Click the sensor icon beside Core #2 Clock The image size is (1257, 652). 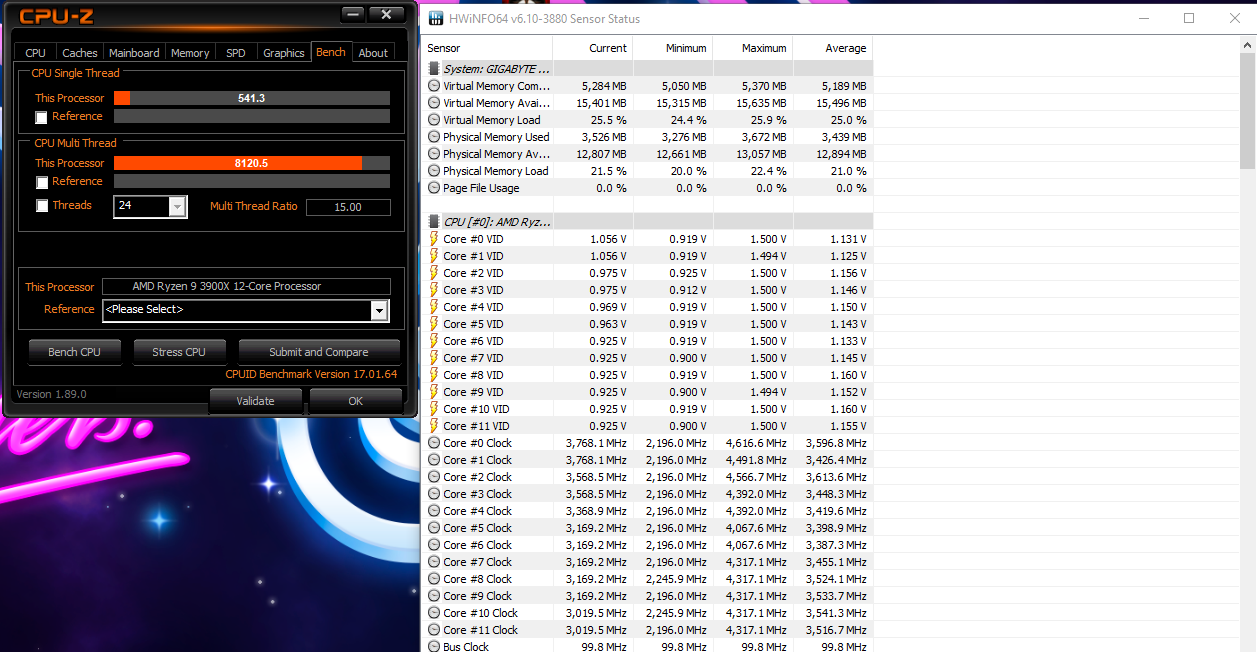click(434, 477)
